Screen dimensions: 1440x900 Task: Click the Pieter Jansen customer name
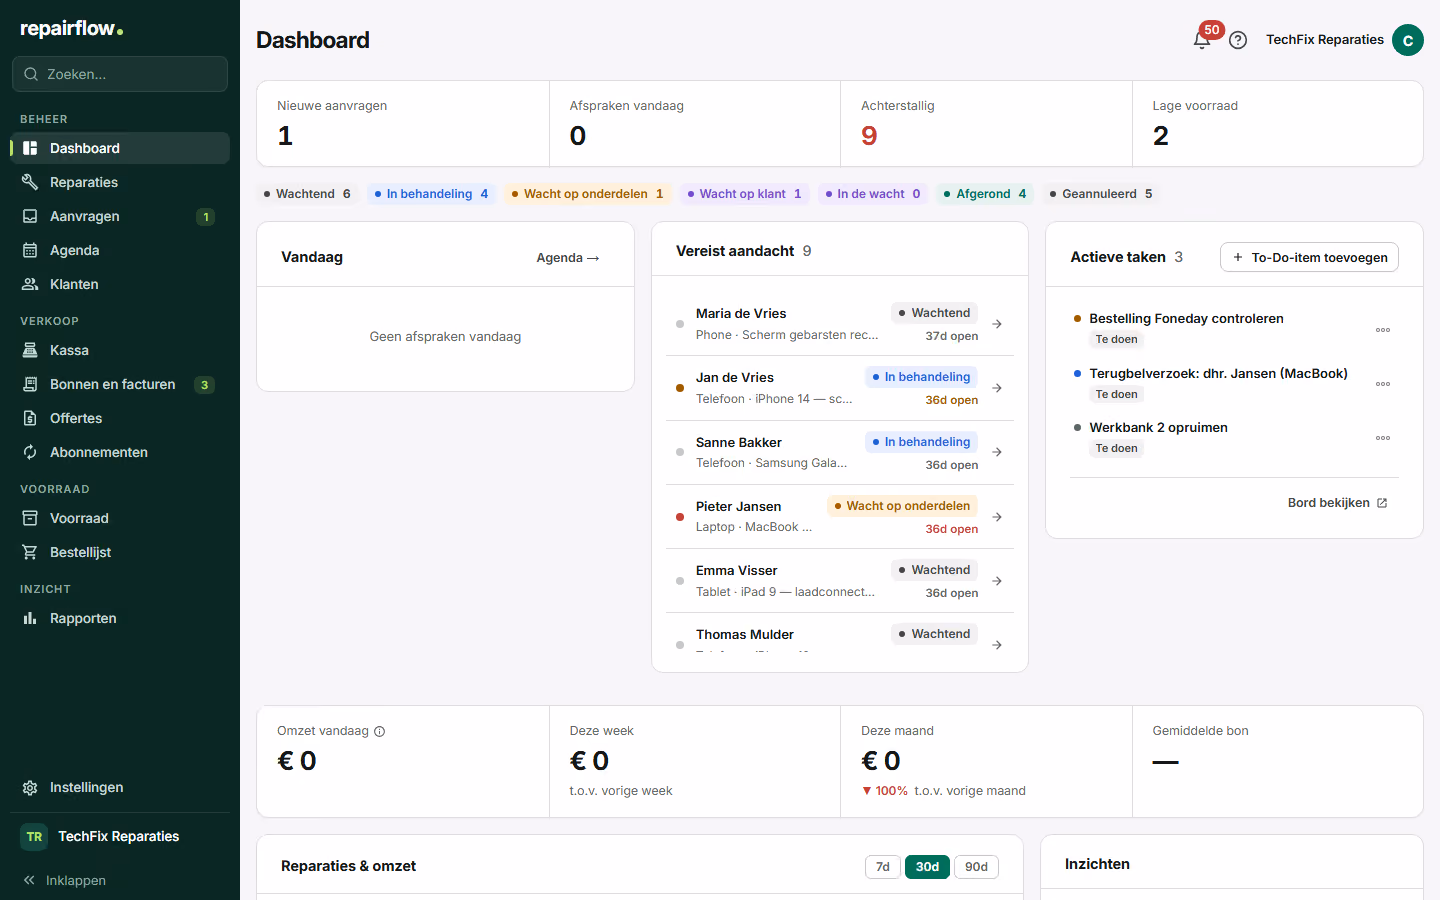738,507
